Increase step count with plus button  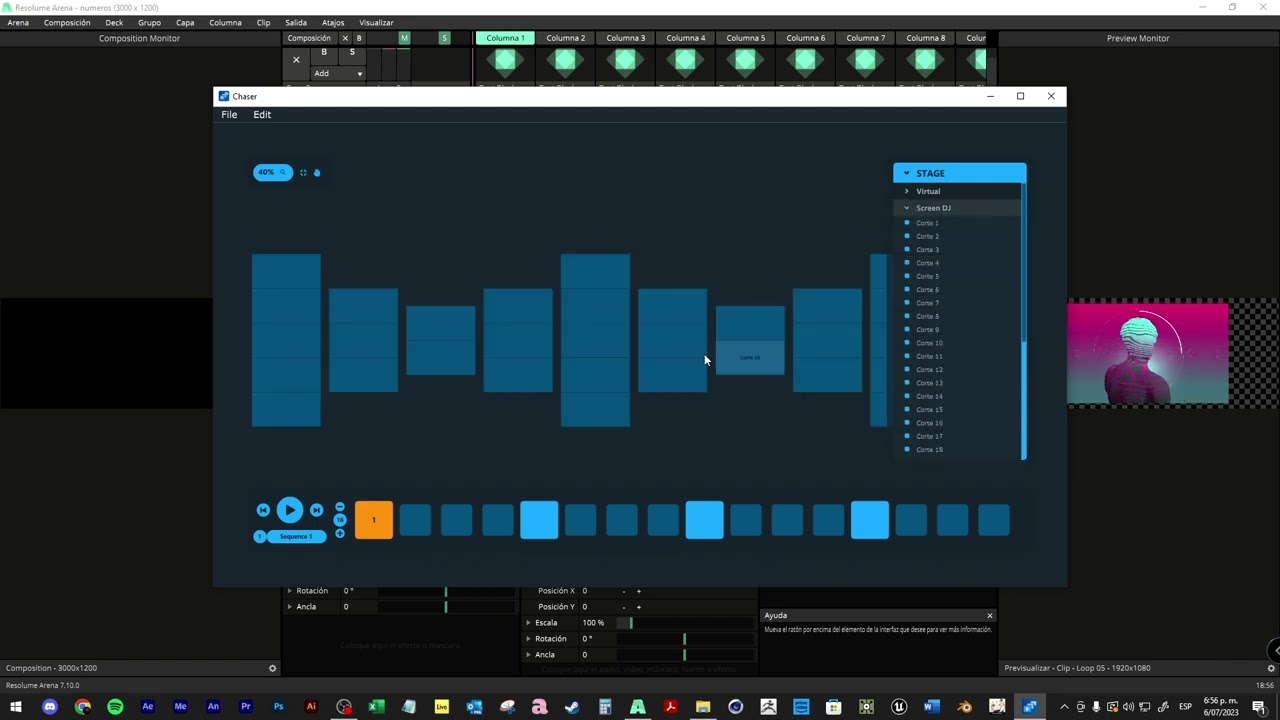(340, 533)
